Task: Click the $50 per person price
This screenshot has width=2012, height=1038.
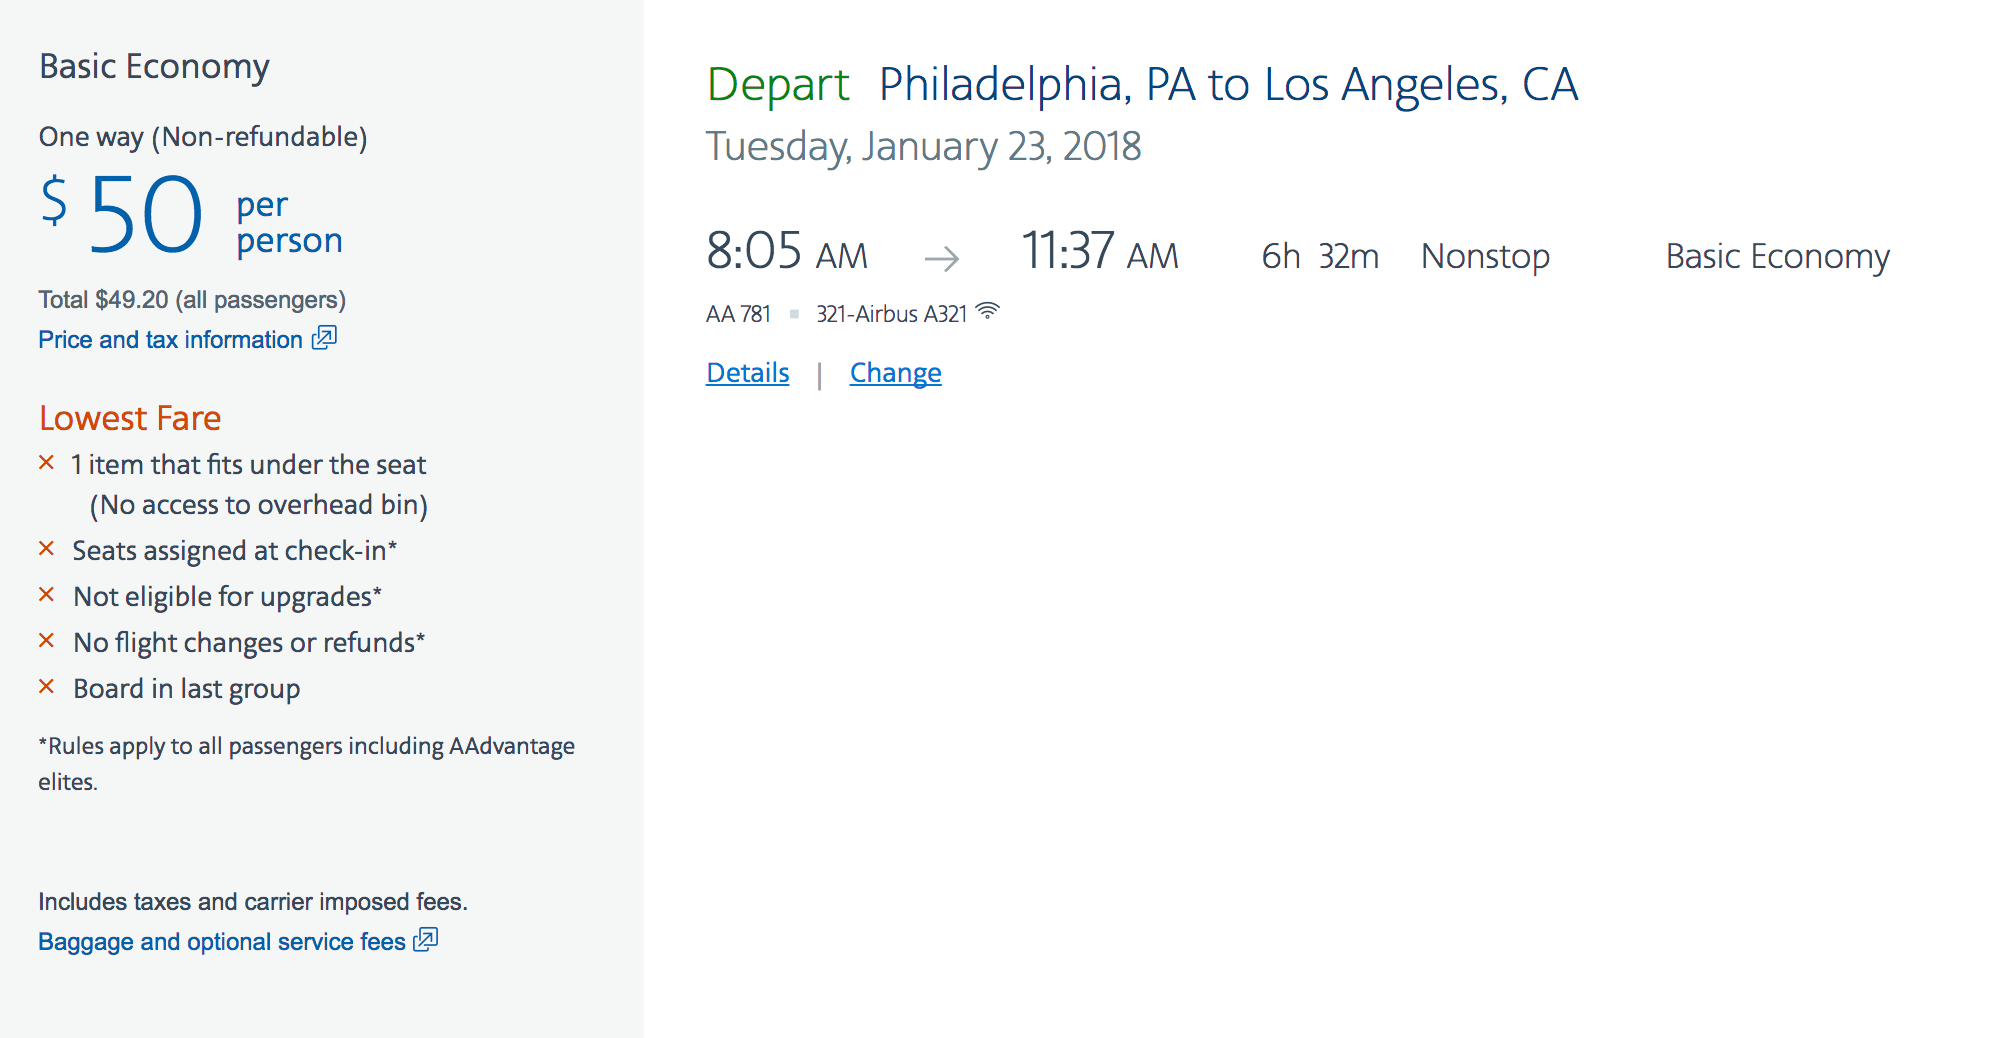Action: tap(146, 215)
